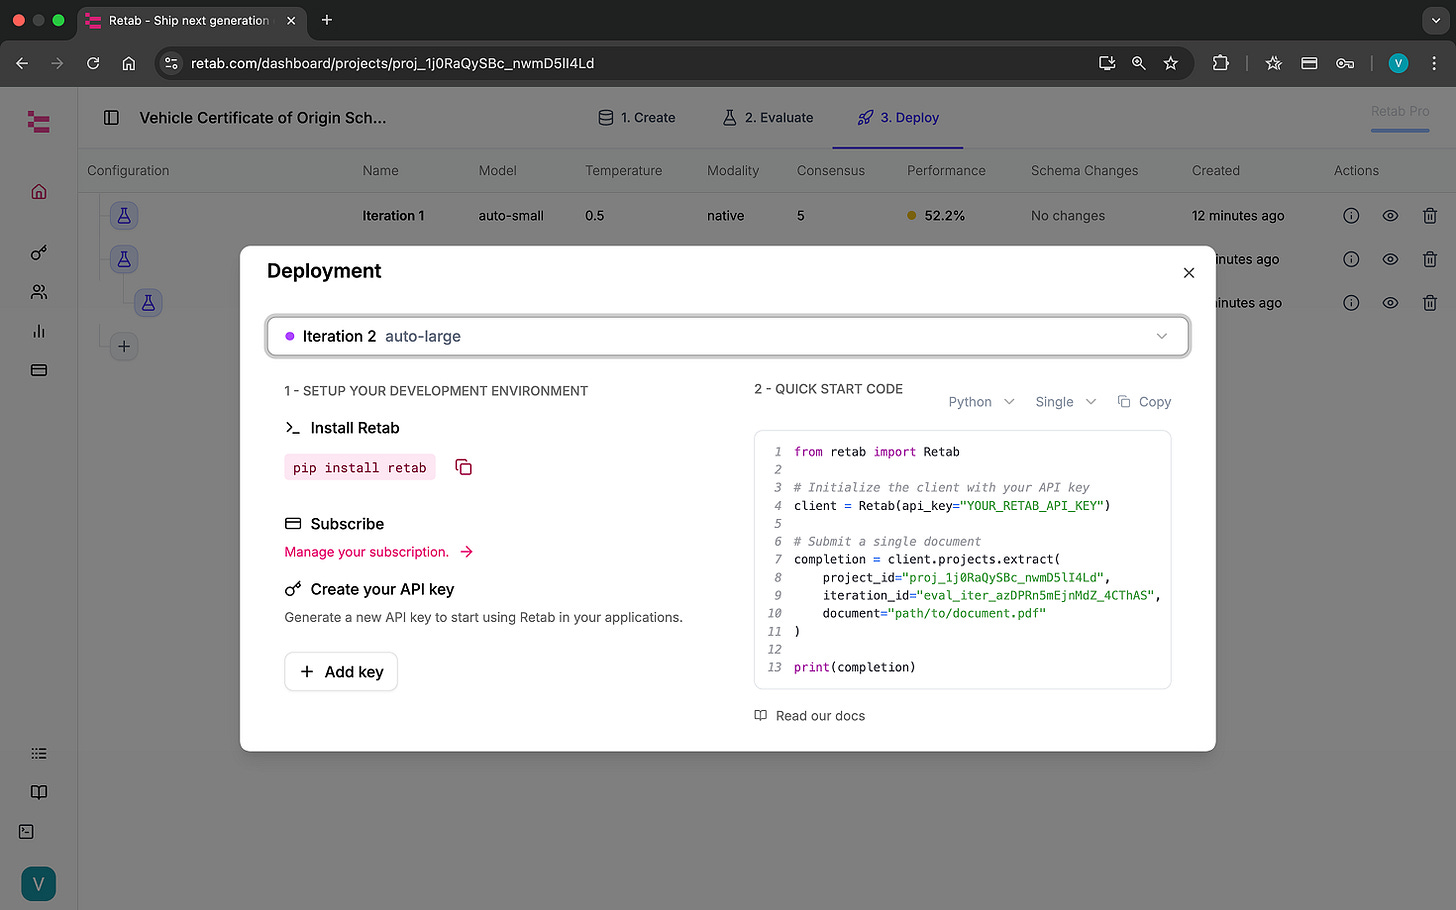Open the Python language dropdown
Image resolution: width=1456 pixels, height=910 pixels.
click(x=981, y=402)
